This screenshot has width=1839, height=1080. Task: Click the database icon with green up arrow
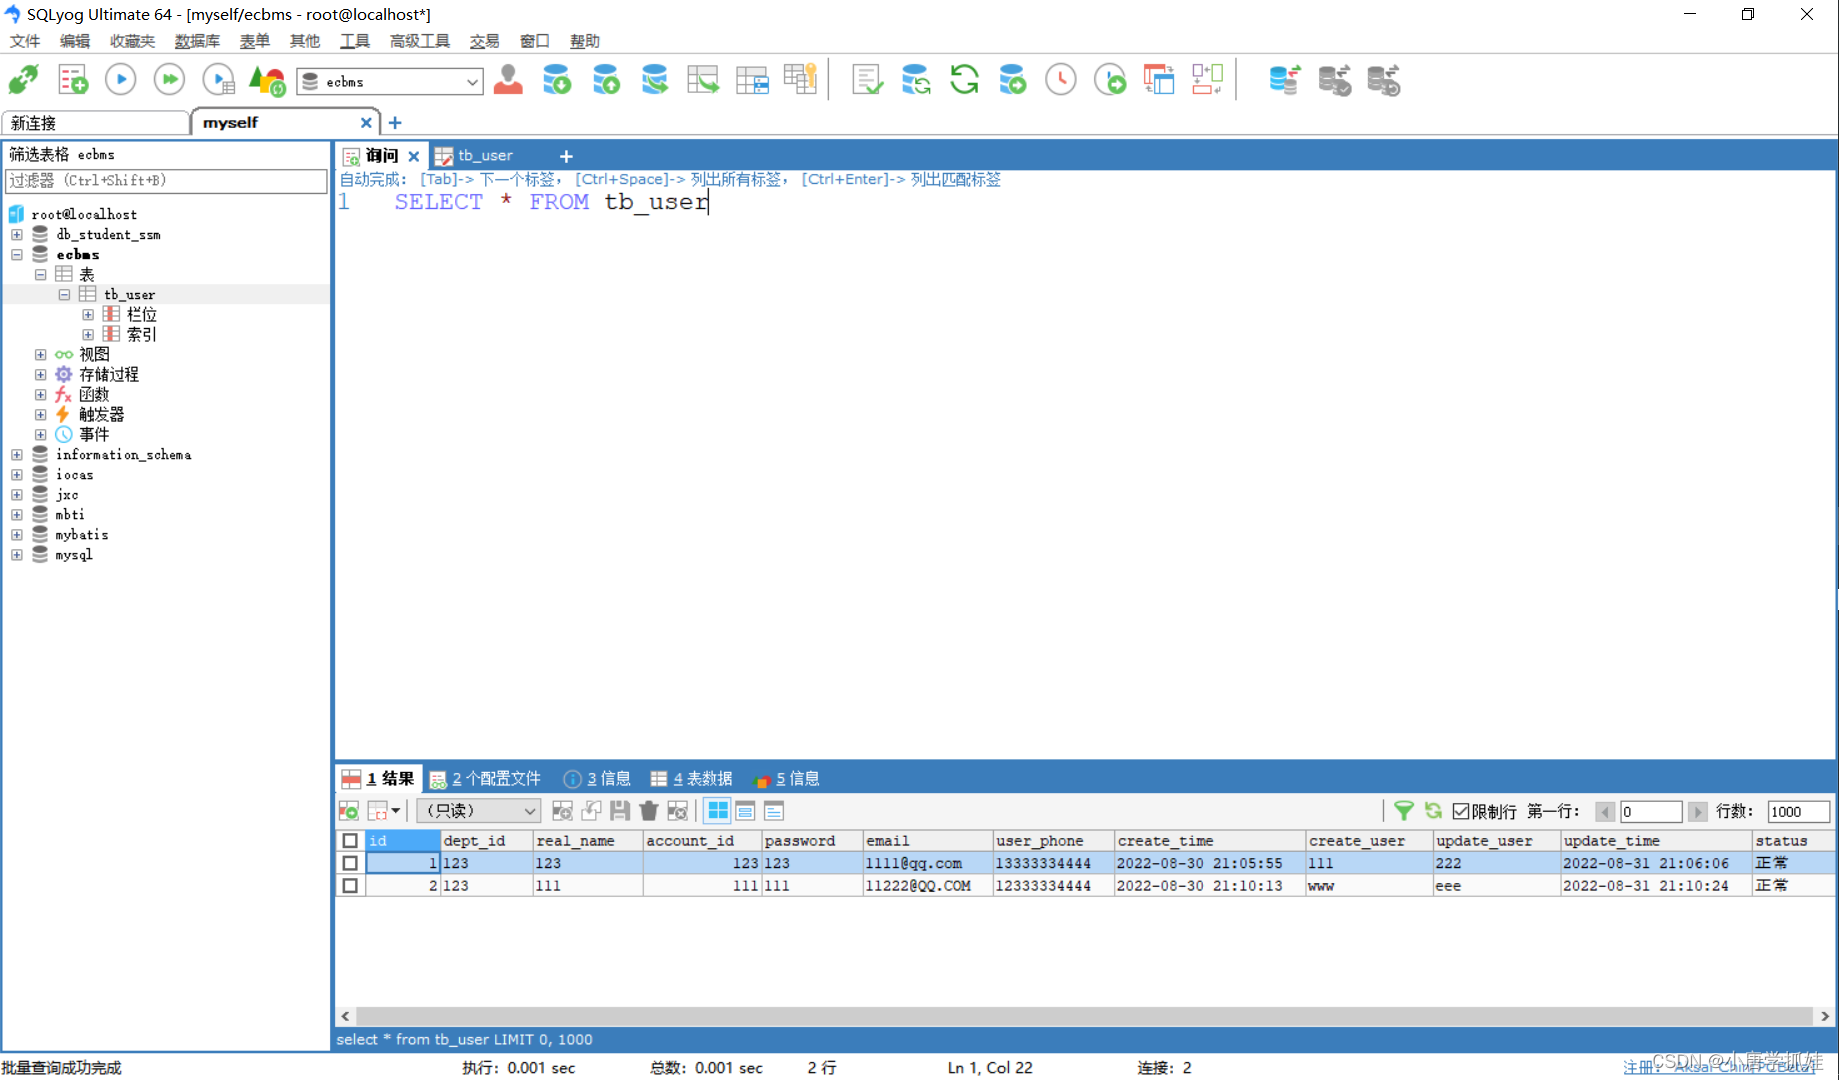point(606,80)
